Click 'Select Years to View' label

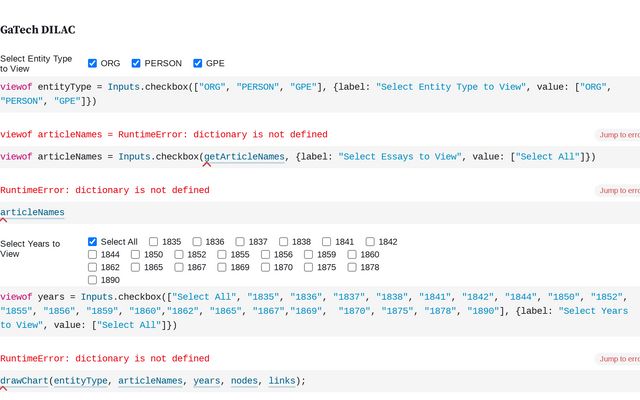(30, 249)
